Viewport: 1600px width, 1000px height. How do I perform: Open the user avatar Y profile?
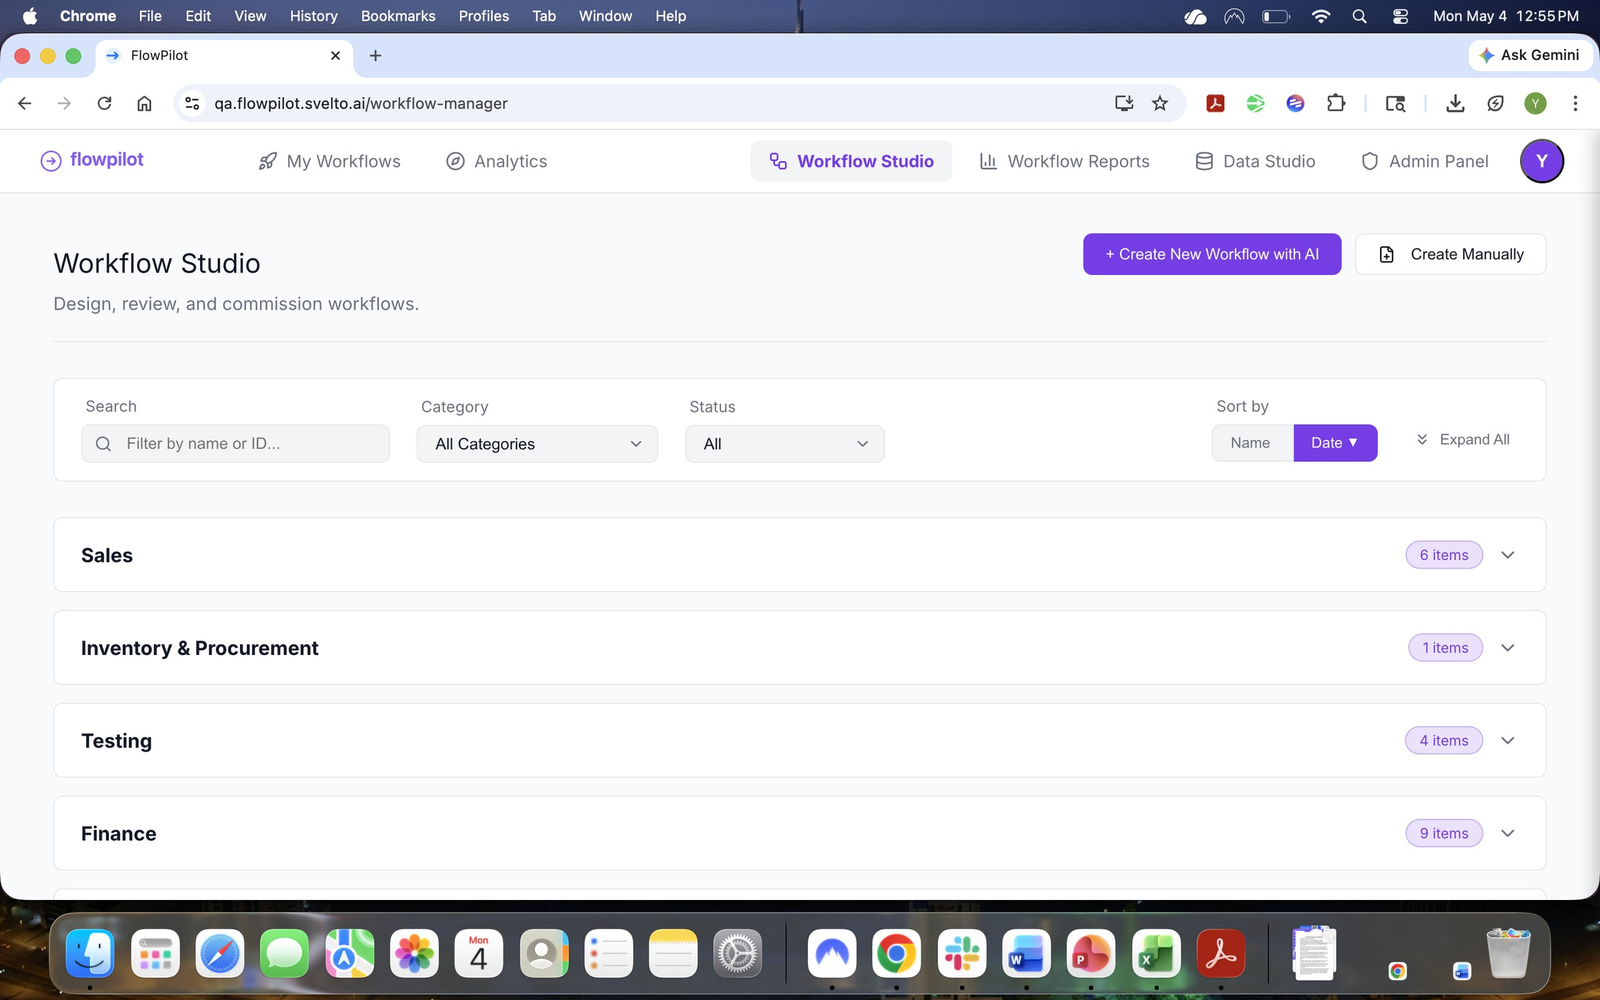coord(1541,161)
